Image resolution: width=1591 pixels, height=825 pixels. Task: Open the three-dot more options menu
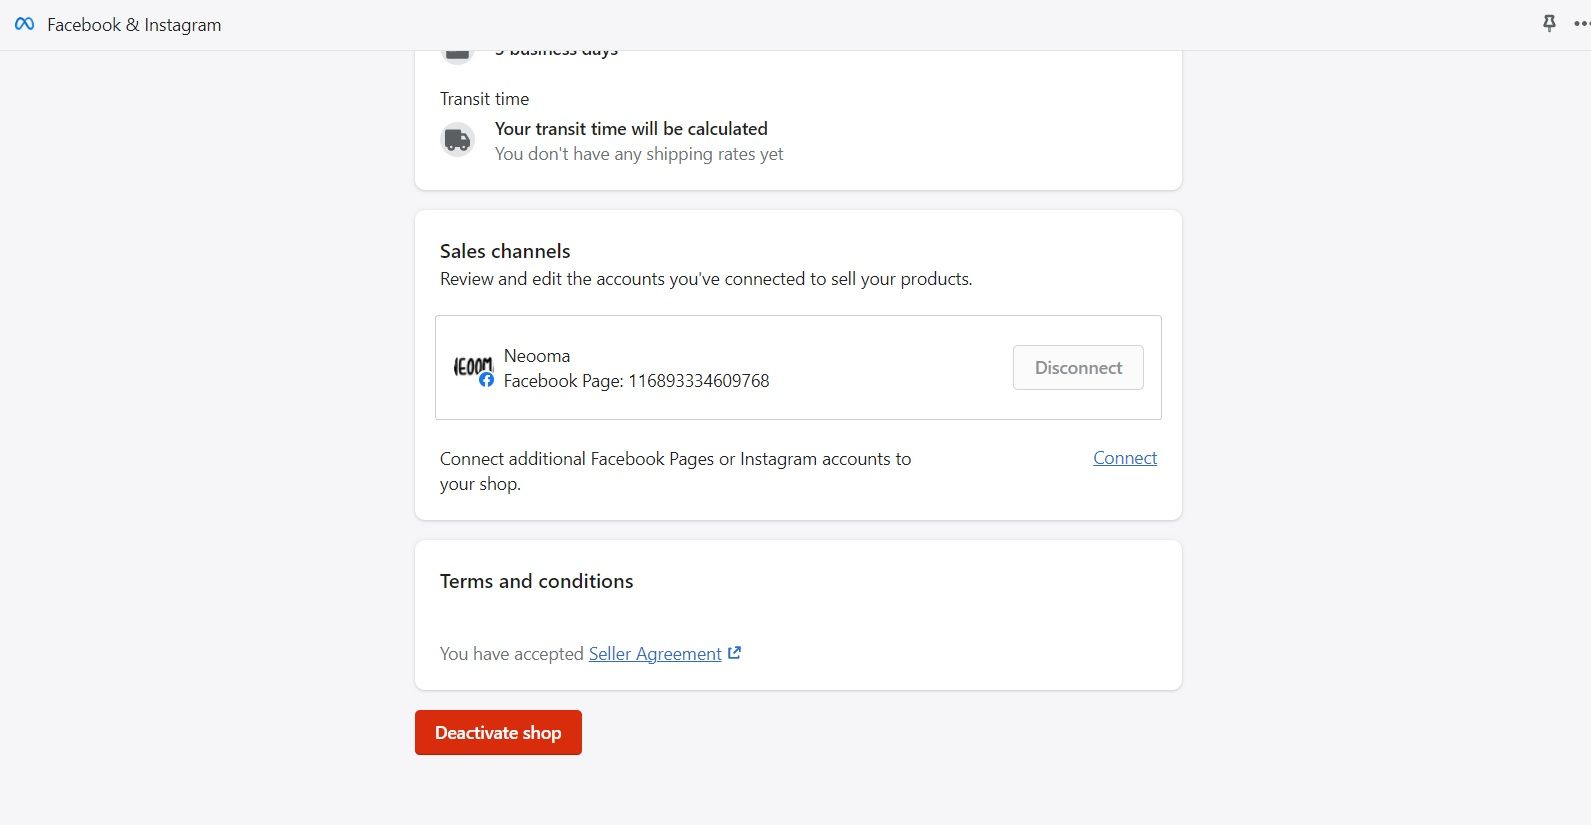coord(1581,24)
